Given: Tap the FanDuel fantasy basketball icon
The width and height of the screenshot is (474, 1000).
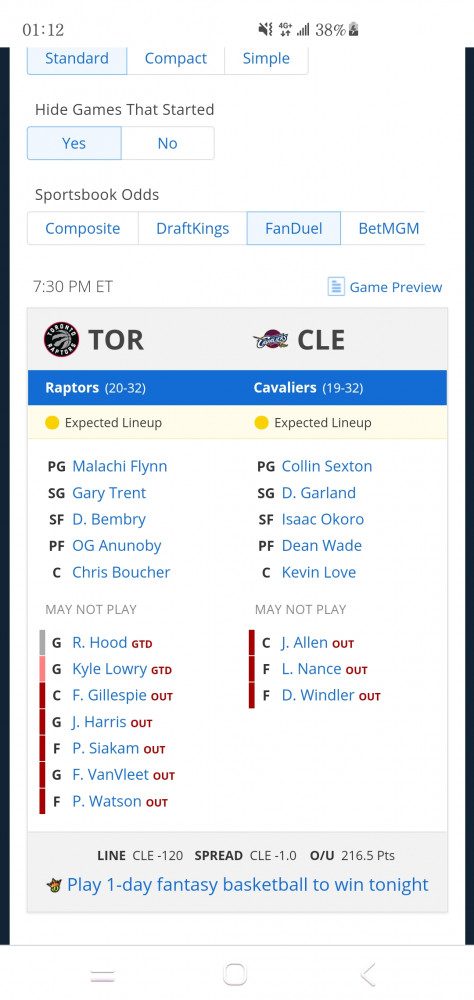Looking at the screenshot, I should [54, 885].
